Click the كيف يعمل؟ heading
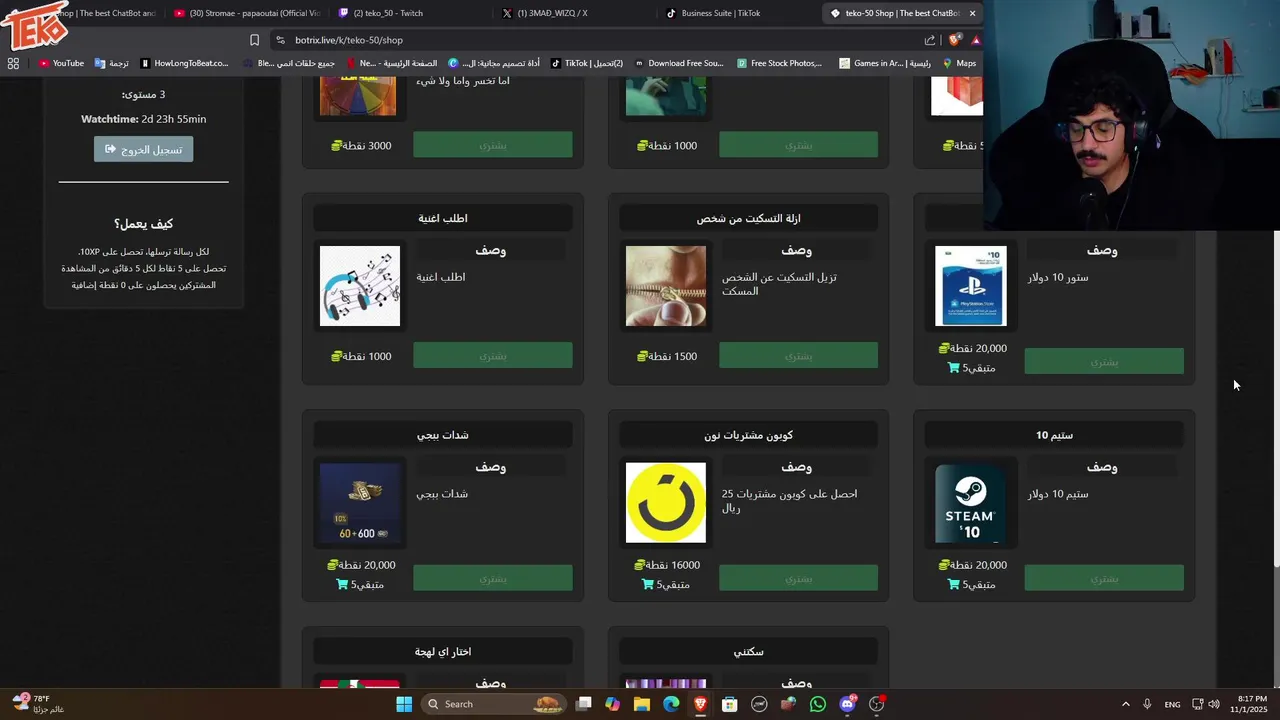The image size is (1280, 720). (x=144, y=224)
